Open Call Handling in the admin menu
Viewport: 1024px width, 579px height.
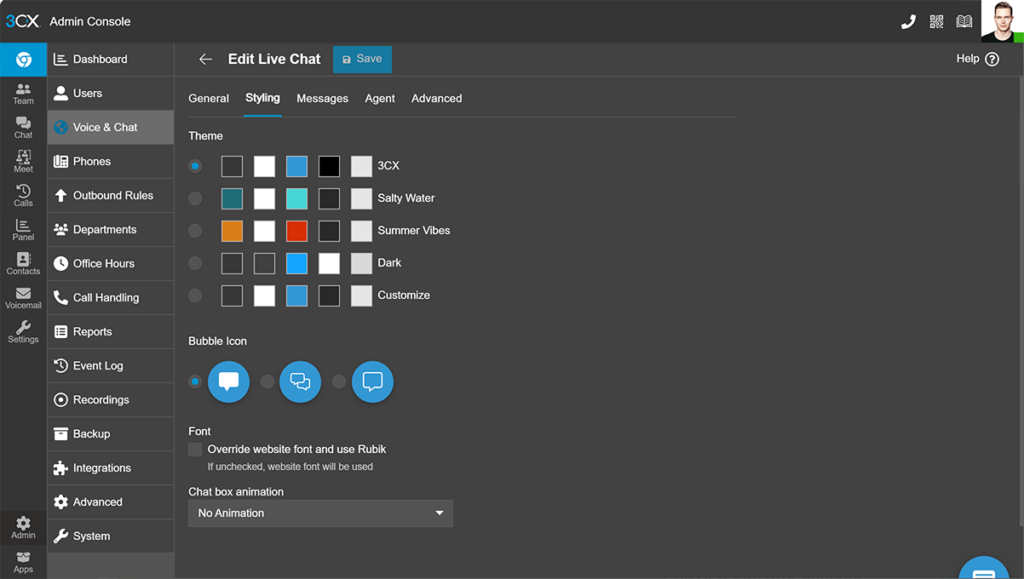pos(105,298)
